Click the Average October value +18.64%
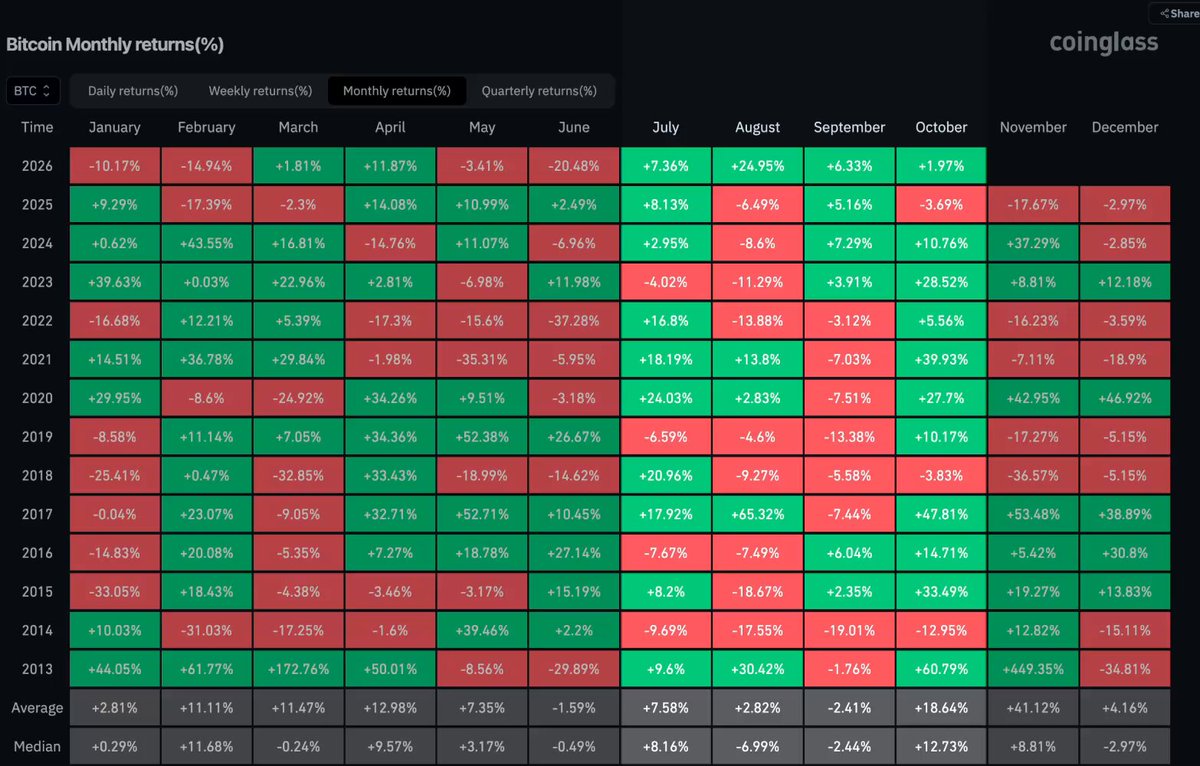The width and height of the screenshot is (1200, 766). click(941, 708)
